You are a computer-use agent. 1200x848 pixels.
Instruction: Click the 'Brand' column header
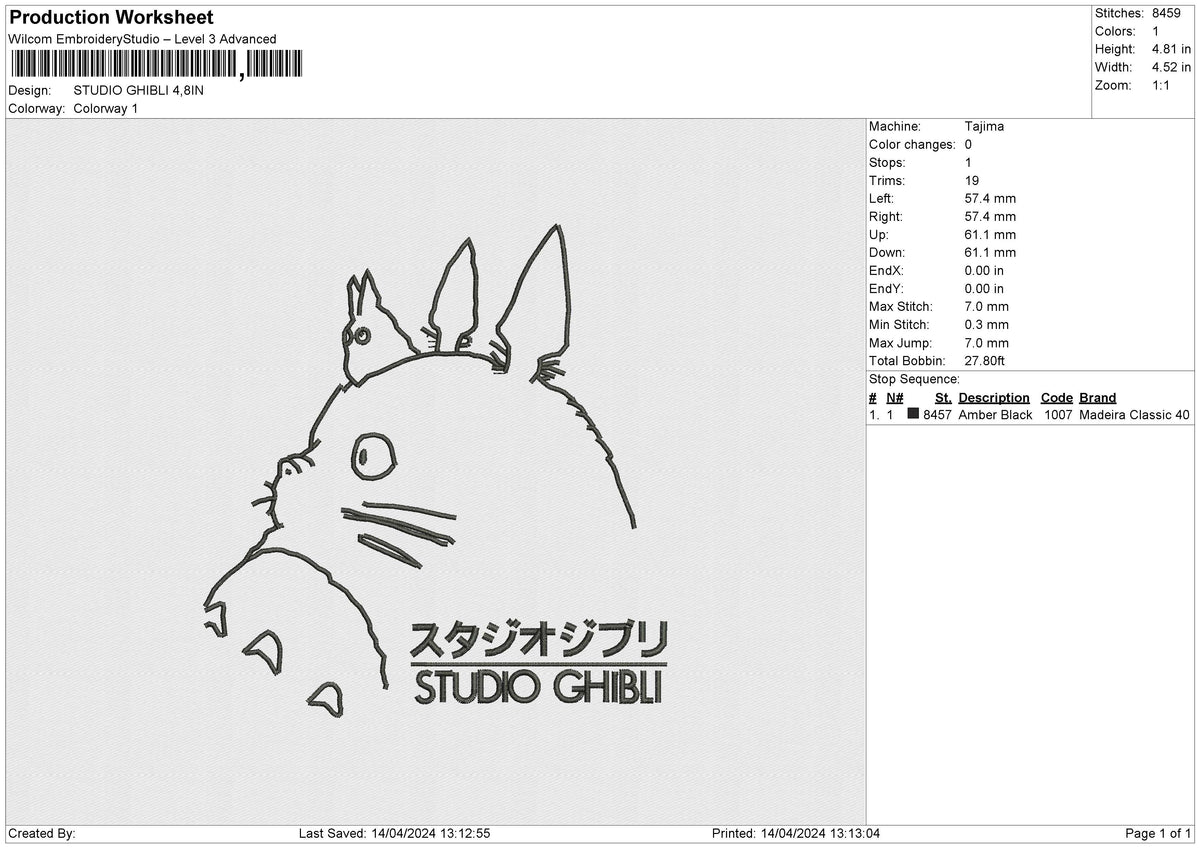(1097, 397)
